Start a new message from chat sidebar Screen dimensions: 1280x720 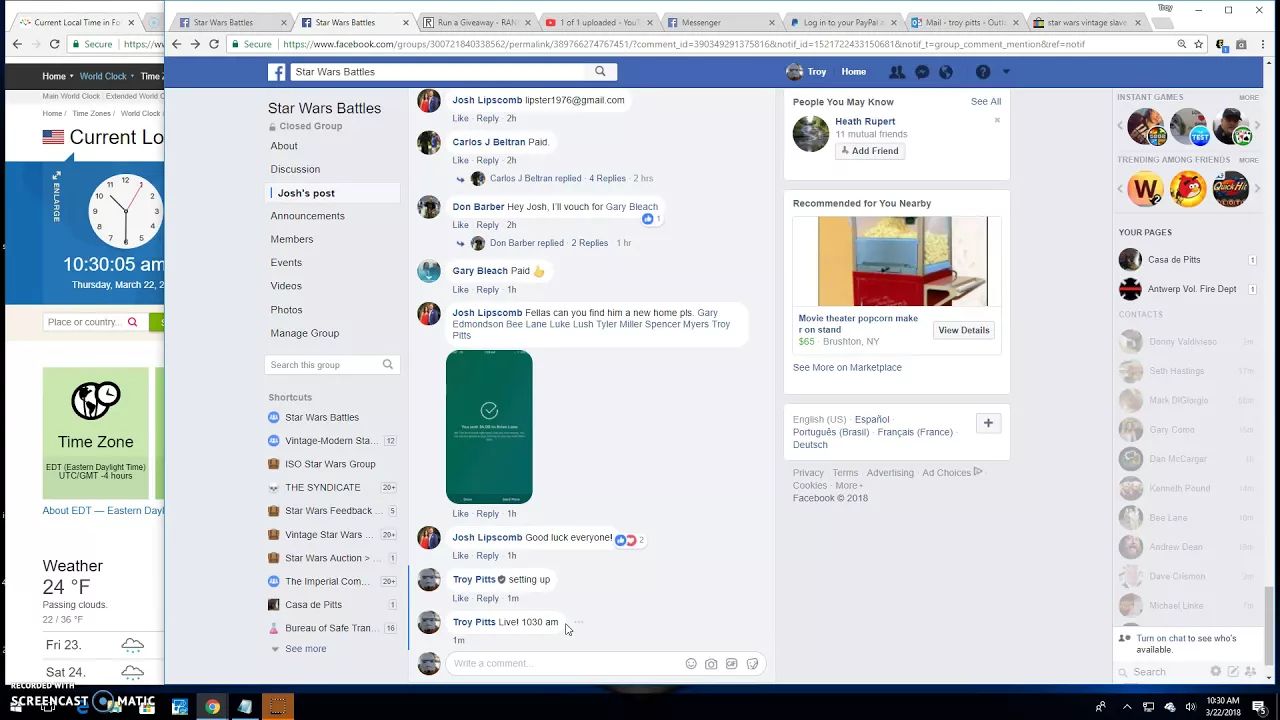tap(1234, 672)
